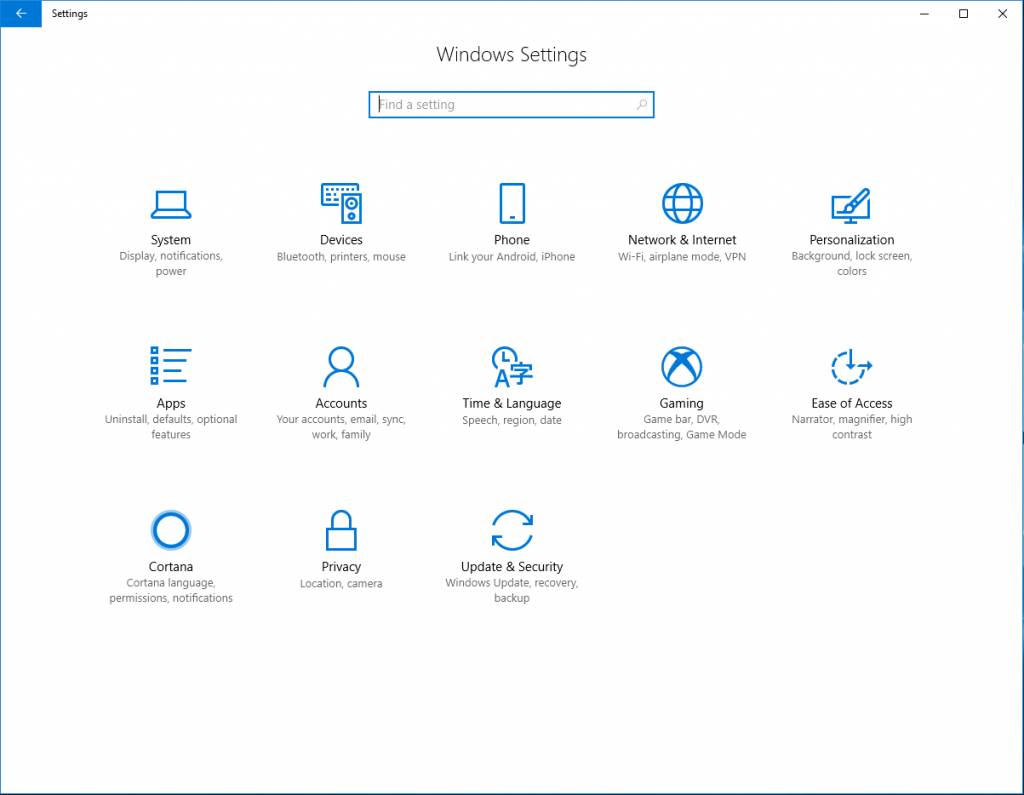Open the Devices keyboard and speaker icon
This screenshot has height=795, width=1024.
pyautogui.click(x=341, y=203)
